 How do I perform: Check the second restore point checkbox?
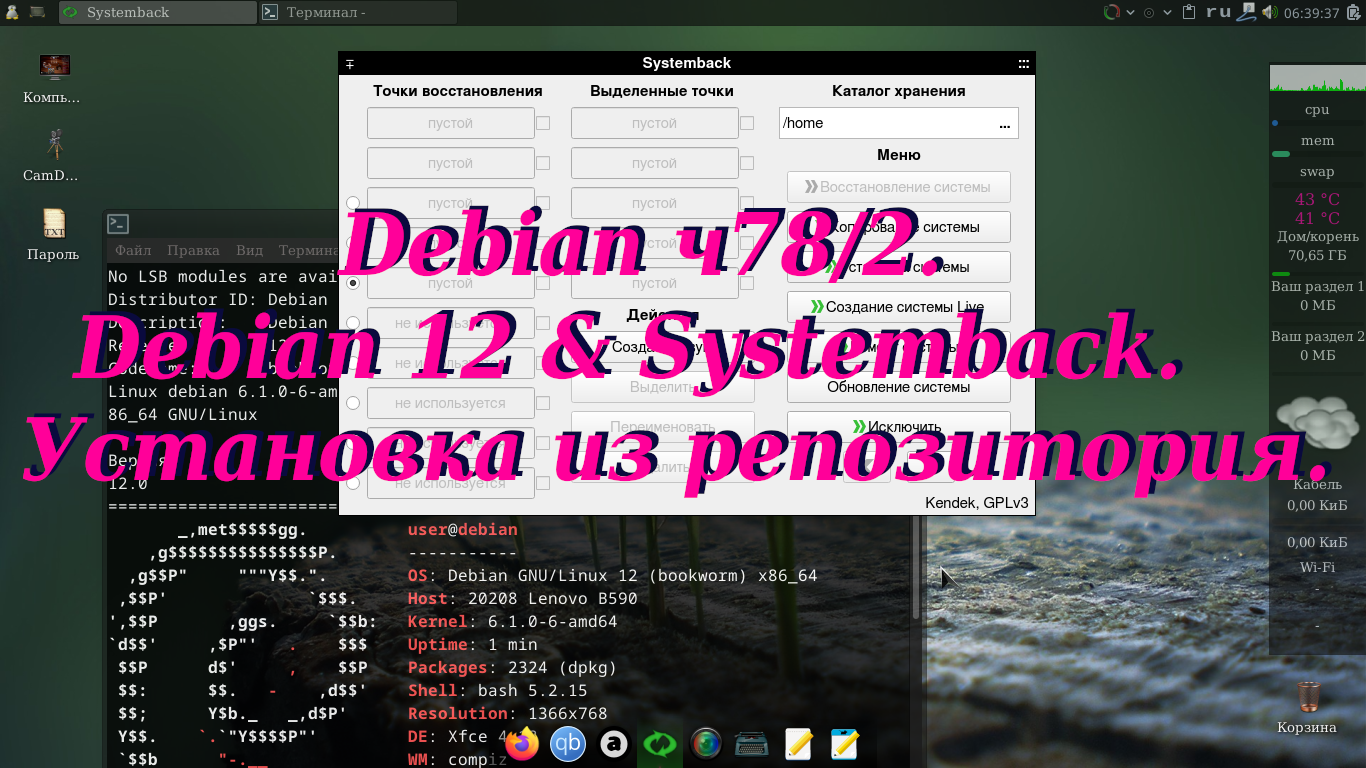pos(543,163)
